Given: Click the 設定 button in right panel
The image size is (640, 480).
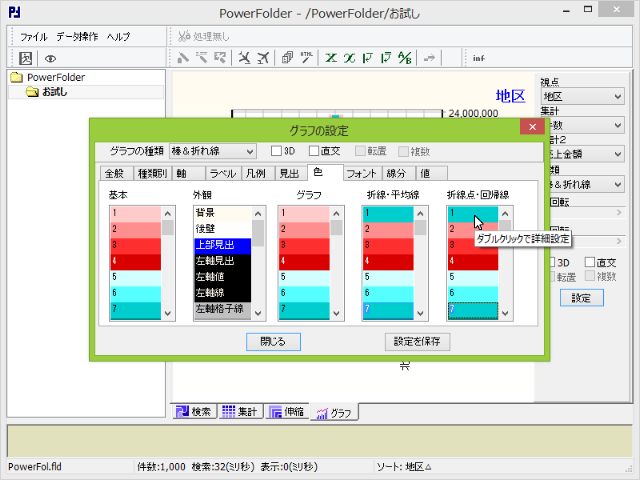Looking at the screenshot, I should coord(582,298).
